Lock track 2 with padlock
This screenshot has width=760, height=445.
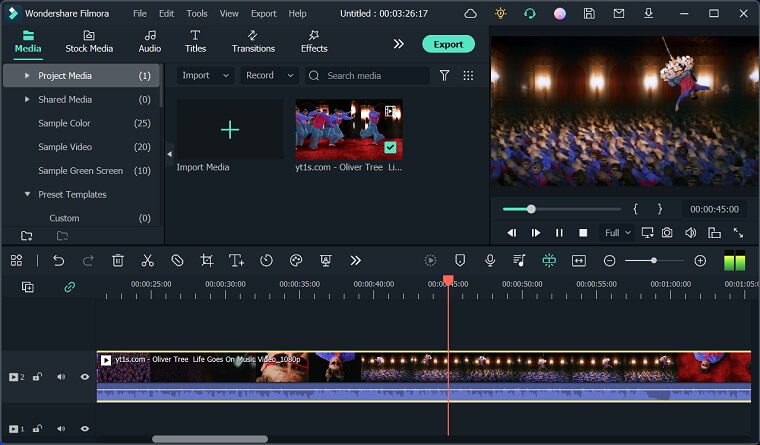pos(37,377)
